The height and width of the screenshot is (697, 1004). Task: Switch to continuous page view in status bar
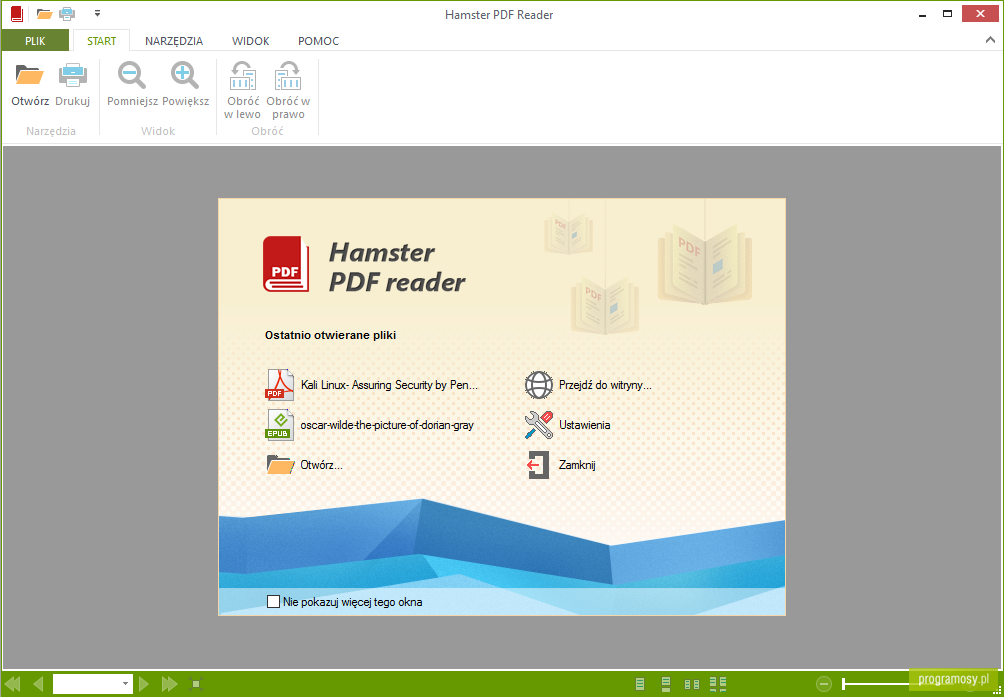click(x=666, y=684)
